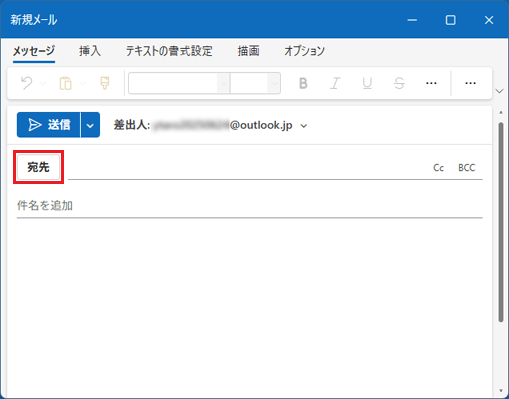Expand the ribbon with the chevron arrow
This screenshot has width=509, height=399.
pos(499,91)
